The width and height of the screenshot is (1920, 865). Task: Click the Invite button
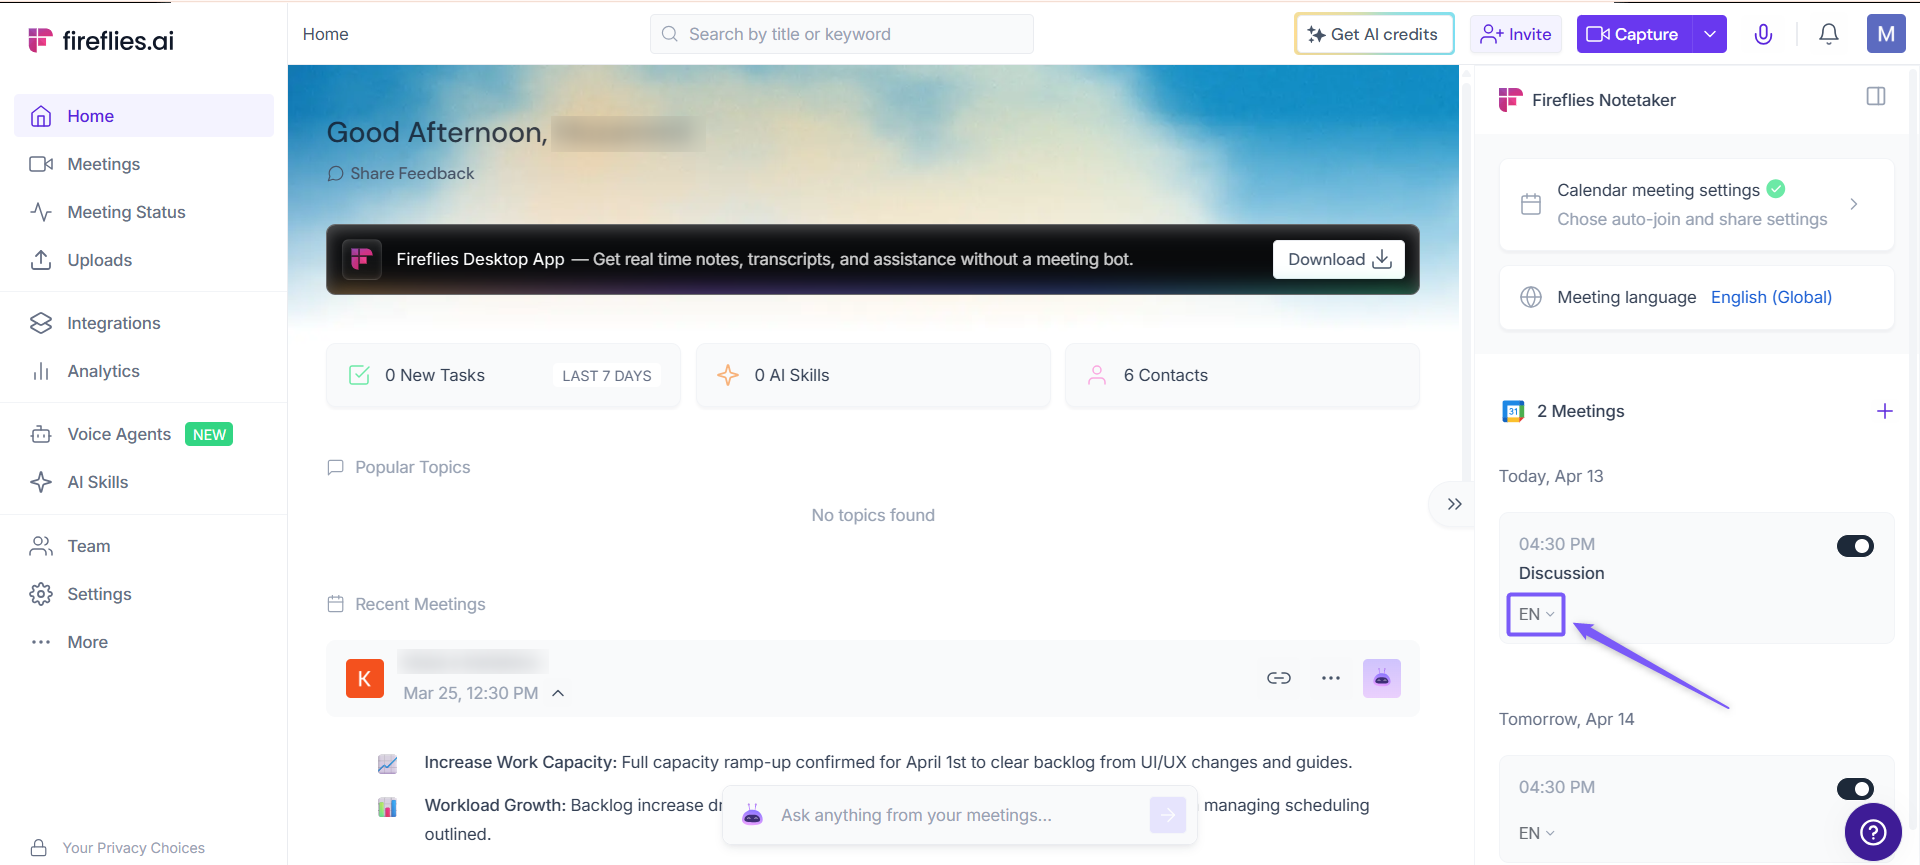tap(1516, 34)
